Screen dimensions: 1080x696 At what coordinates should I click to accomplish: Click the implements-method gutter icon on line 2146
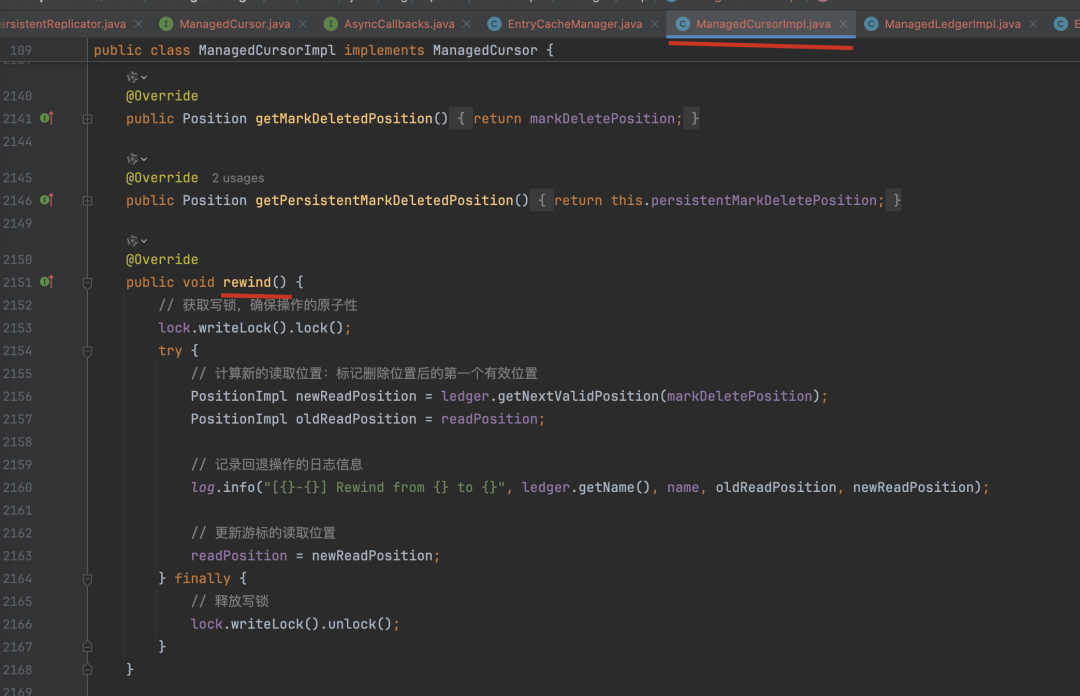[x=47, y=201]
